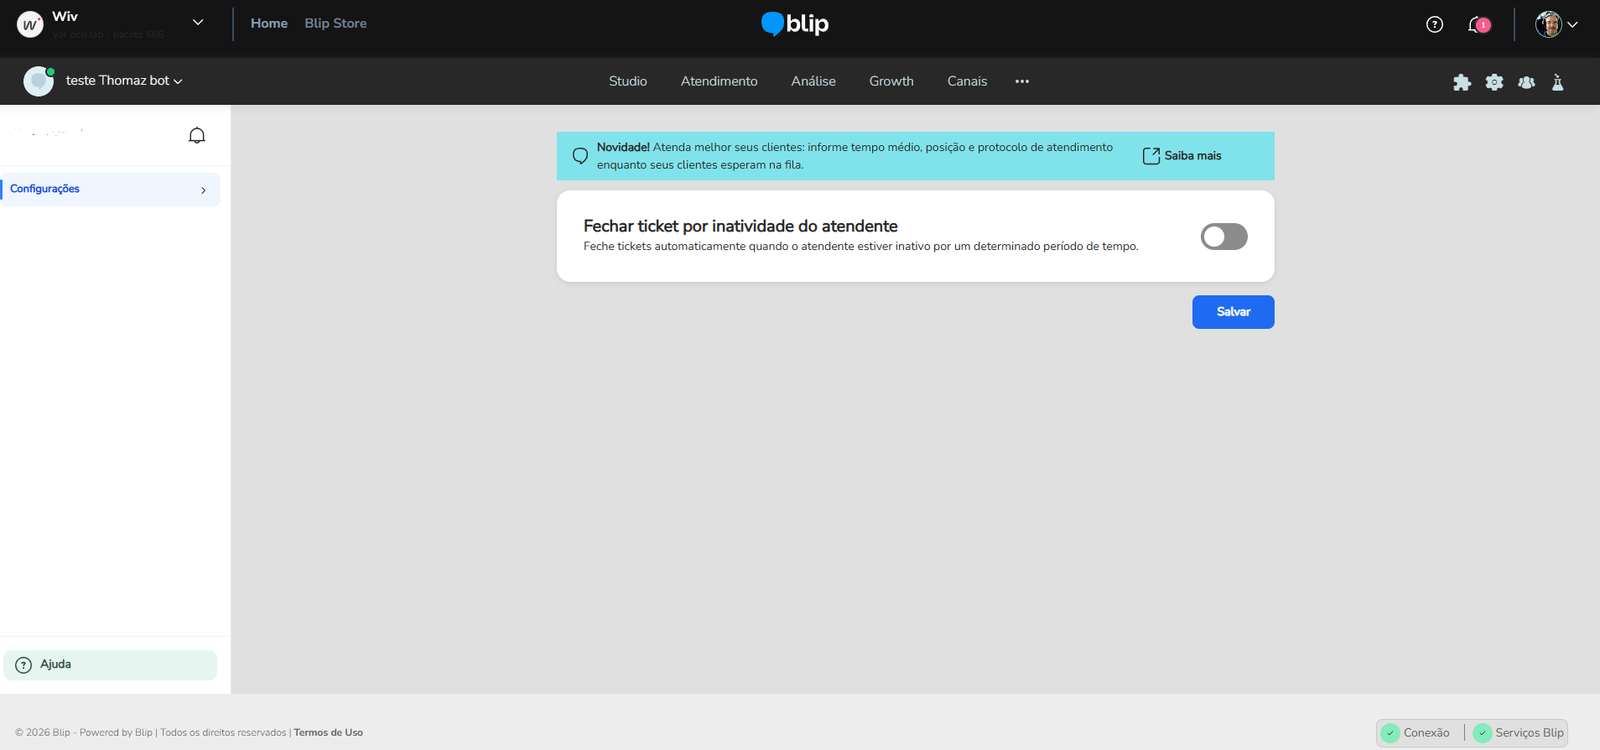Click the blip logo in the header
The image size is (1600, 750).
(x=795, y=24)
